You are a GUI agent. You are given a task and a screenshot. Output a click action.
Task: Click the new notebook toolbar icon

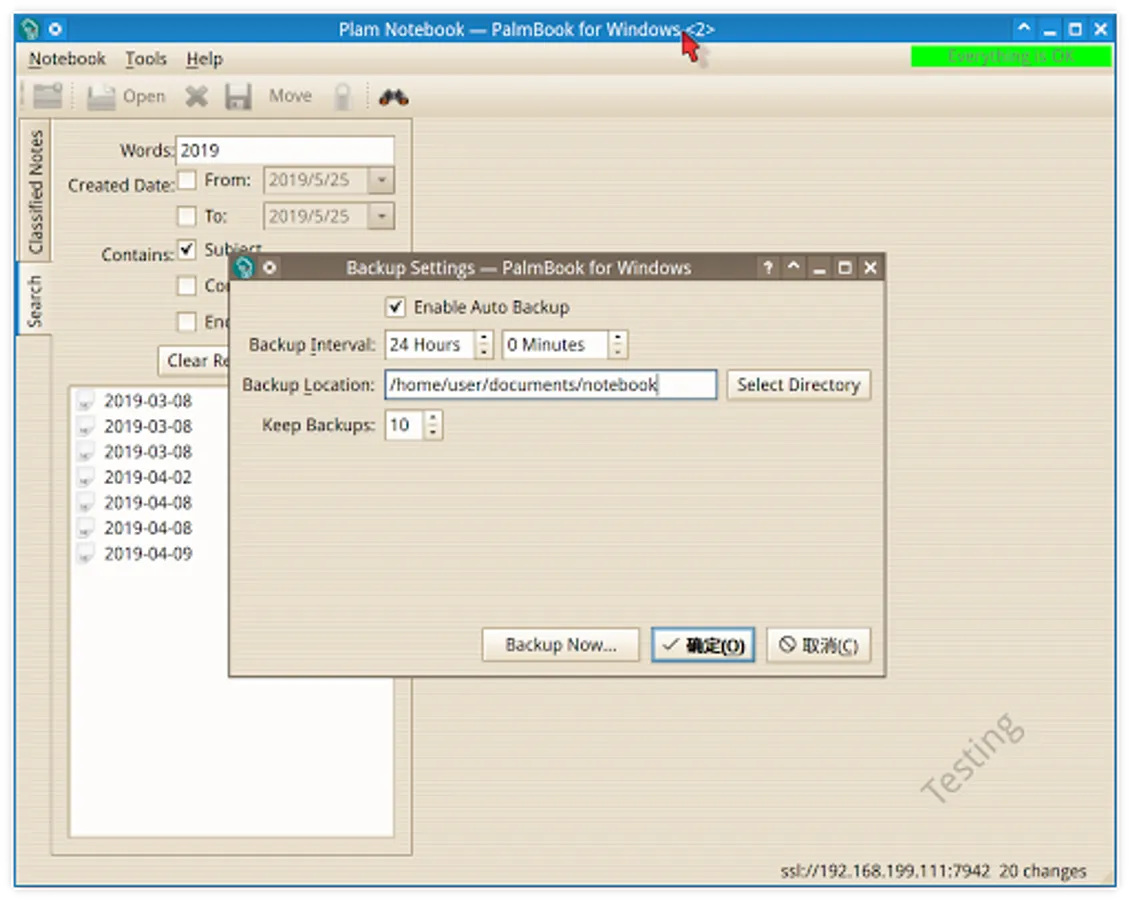click(x=48, y=96)
